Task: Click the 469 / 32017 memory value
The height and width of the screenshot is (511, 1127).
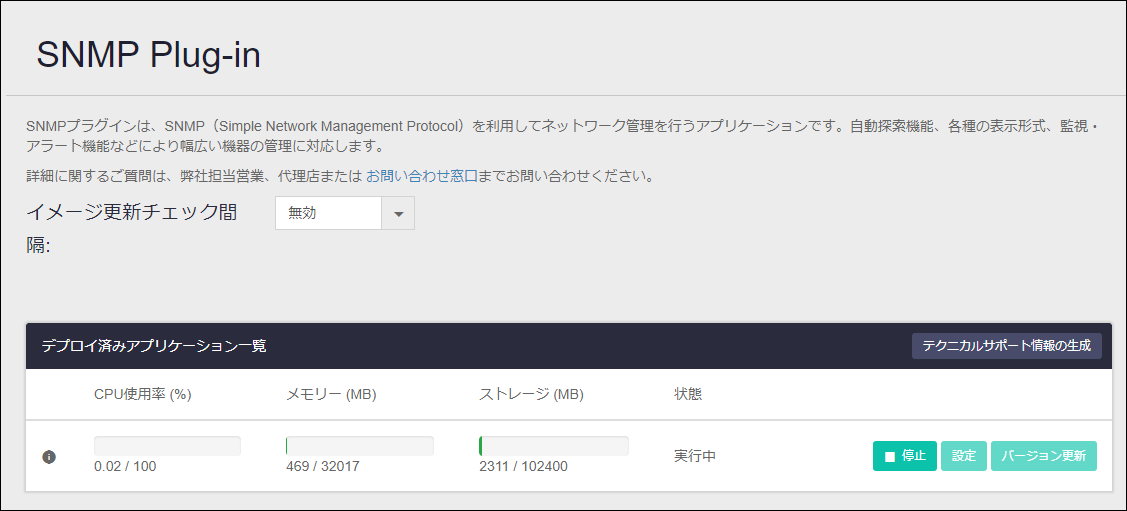Action: tap(323, 466)
